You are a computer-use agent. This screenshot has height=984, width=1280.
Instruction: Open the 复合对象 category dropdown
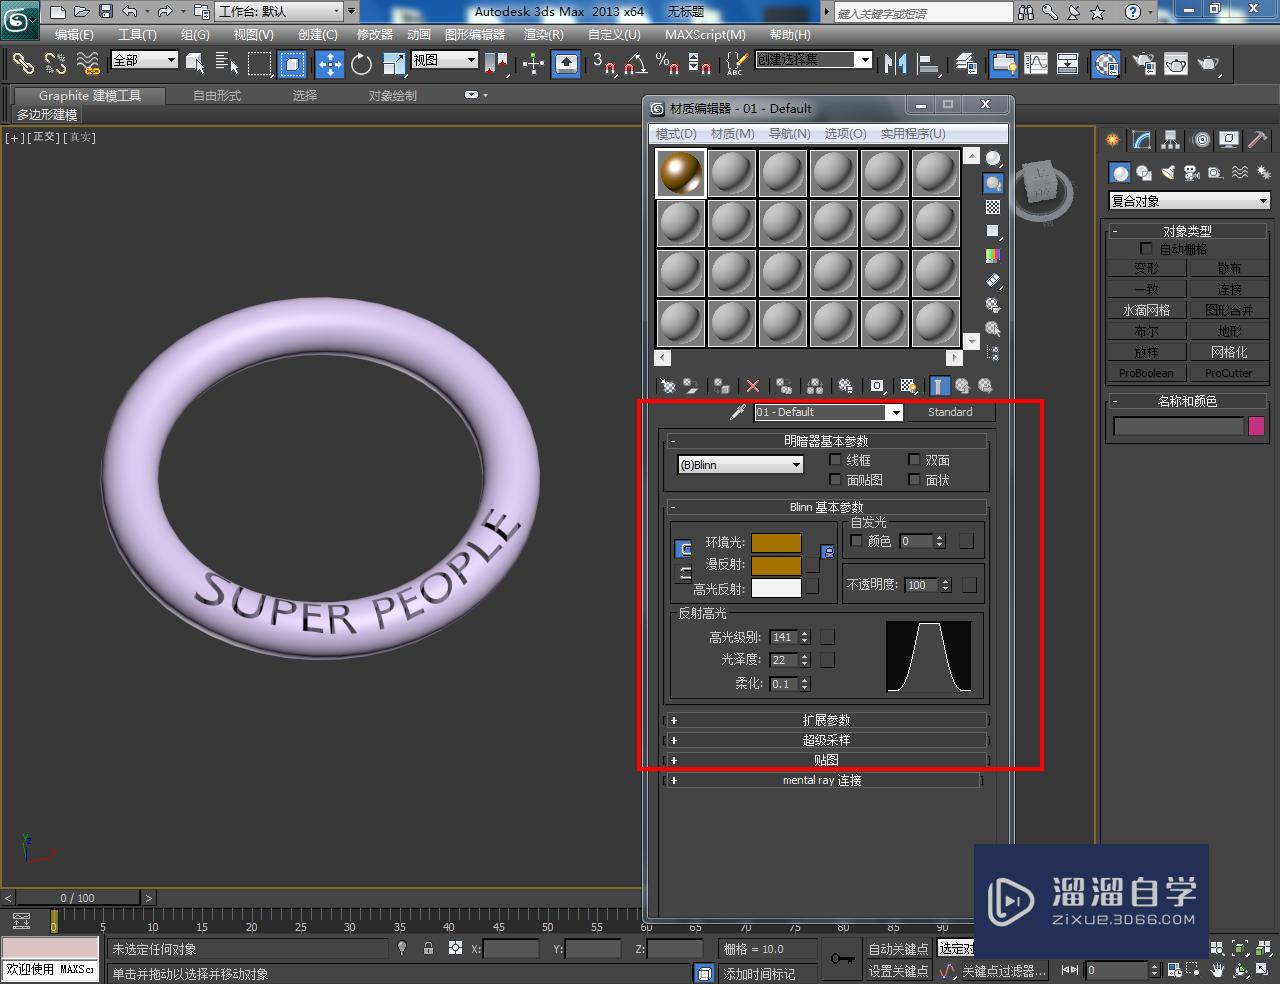tap(1189, 201)
